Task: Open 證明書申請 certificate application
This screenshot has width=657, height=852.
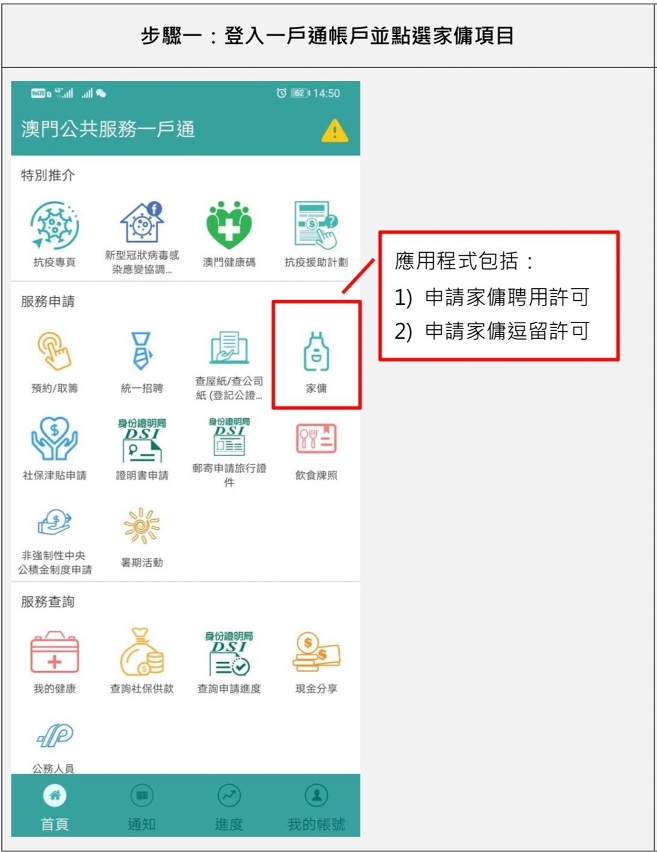Action: click(142, 440)
